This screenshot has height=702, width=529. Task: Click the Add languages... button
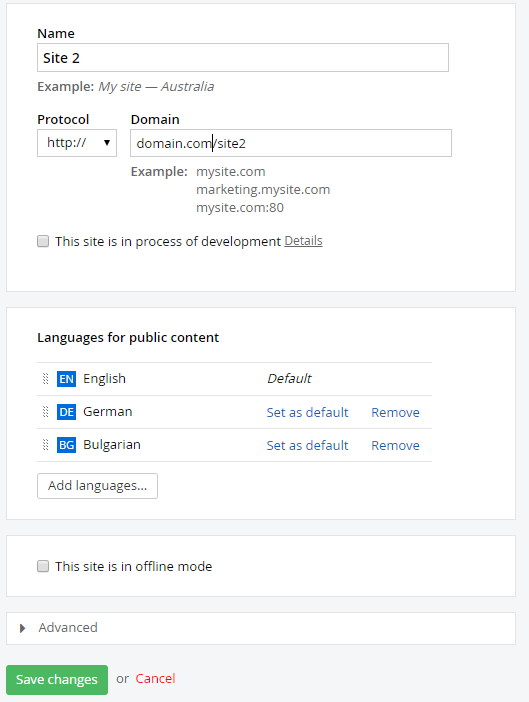pos(97,486)
